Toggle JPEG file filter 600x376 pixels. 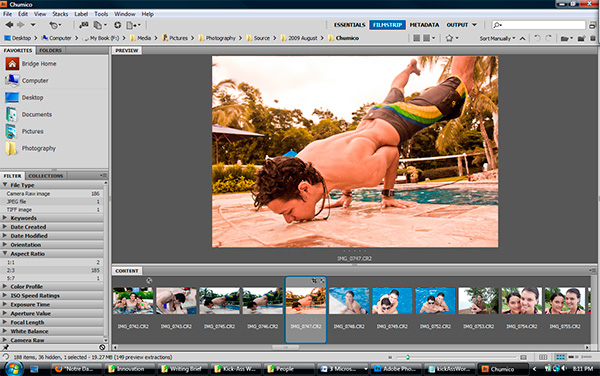[x=52, y=202]
